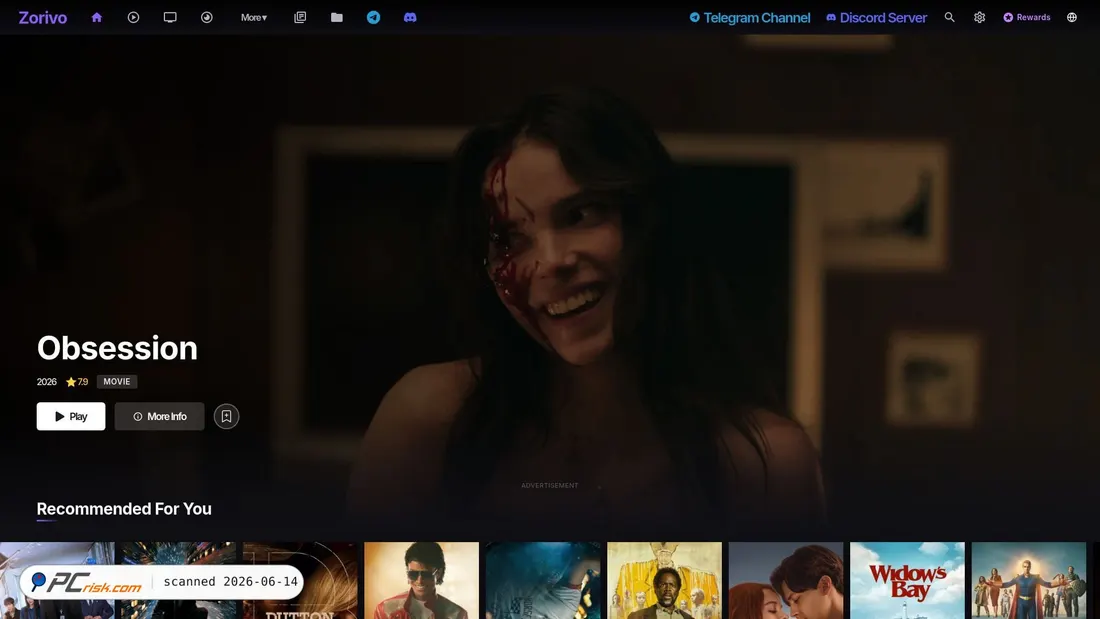Click the 7.9 star rating

(77, 382)
